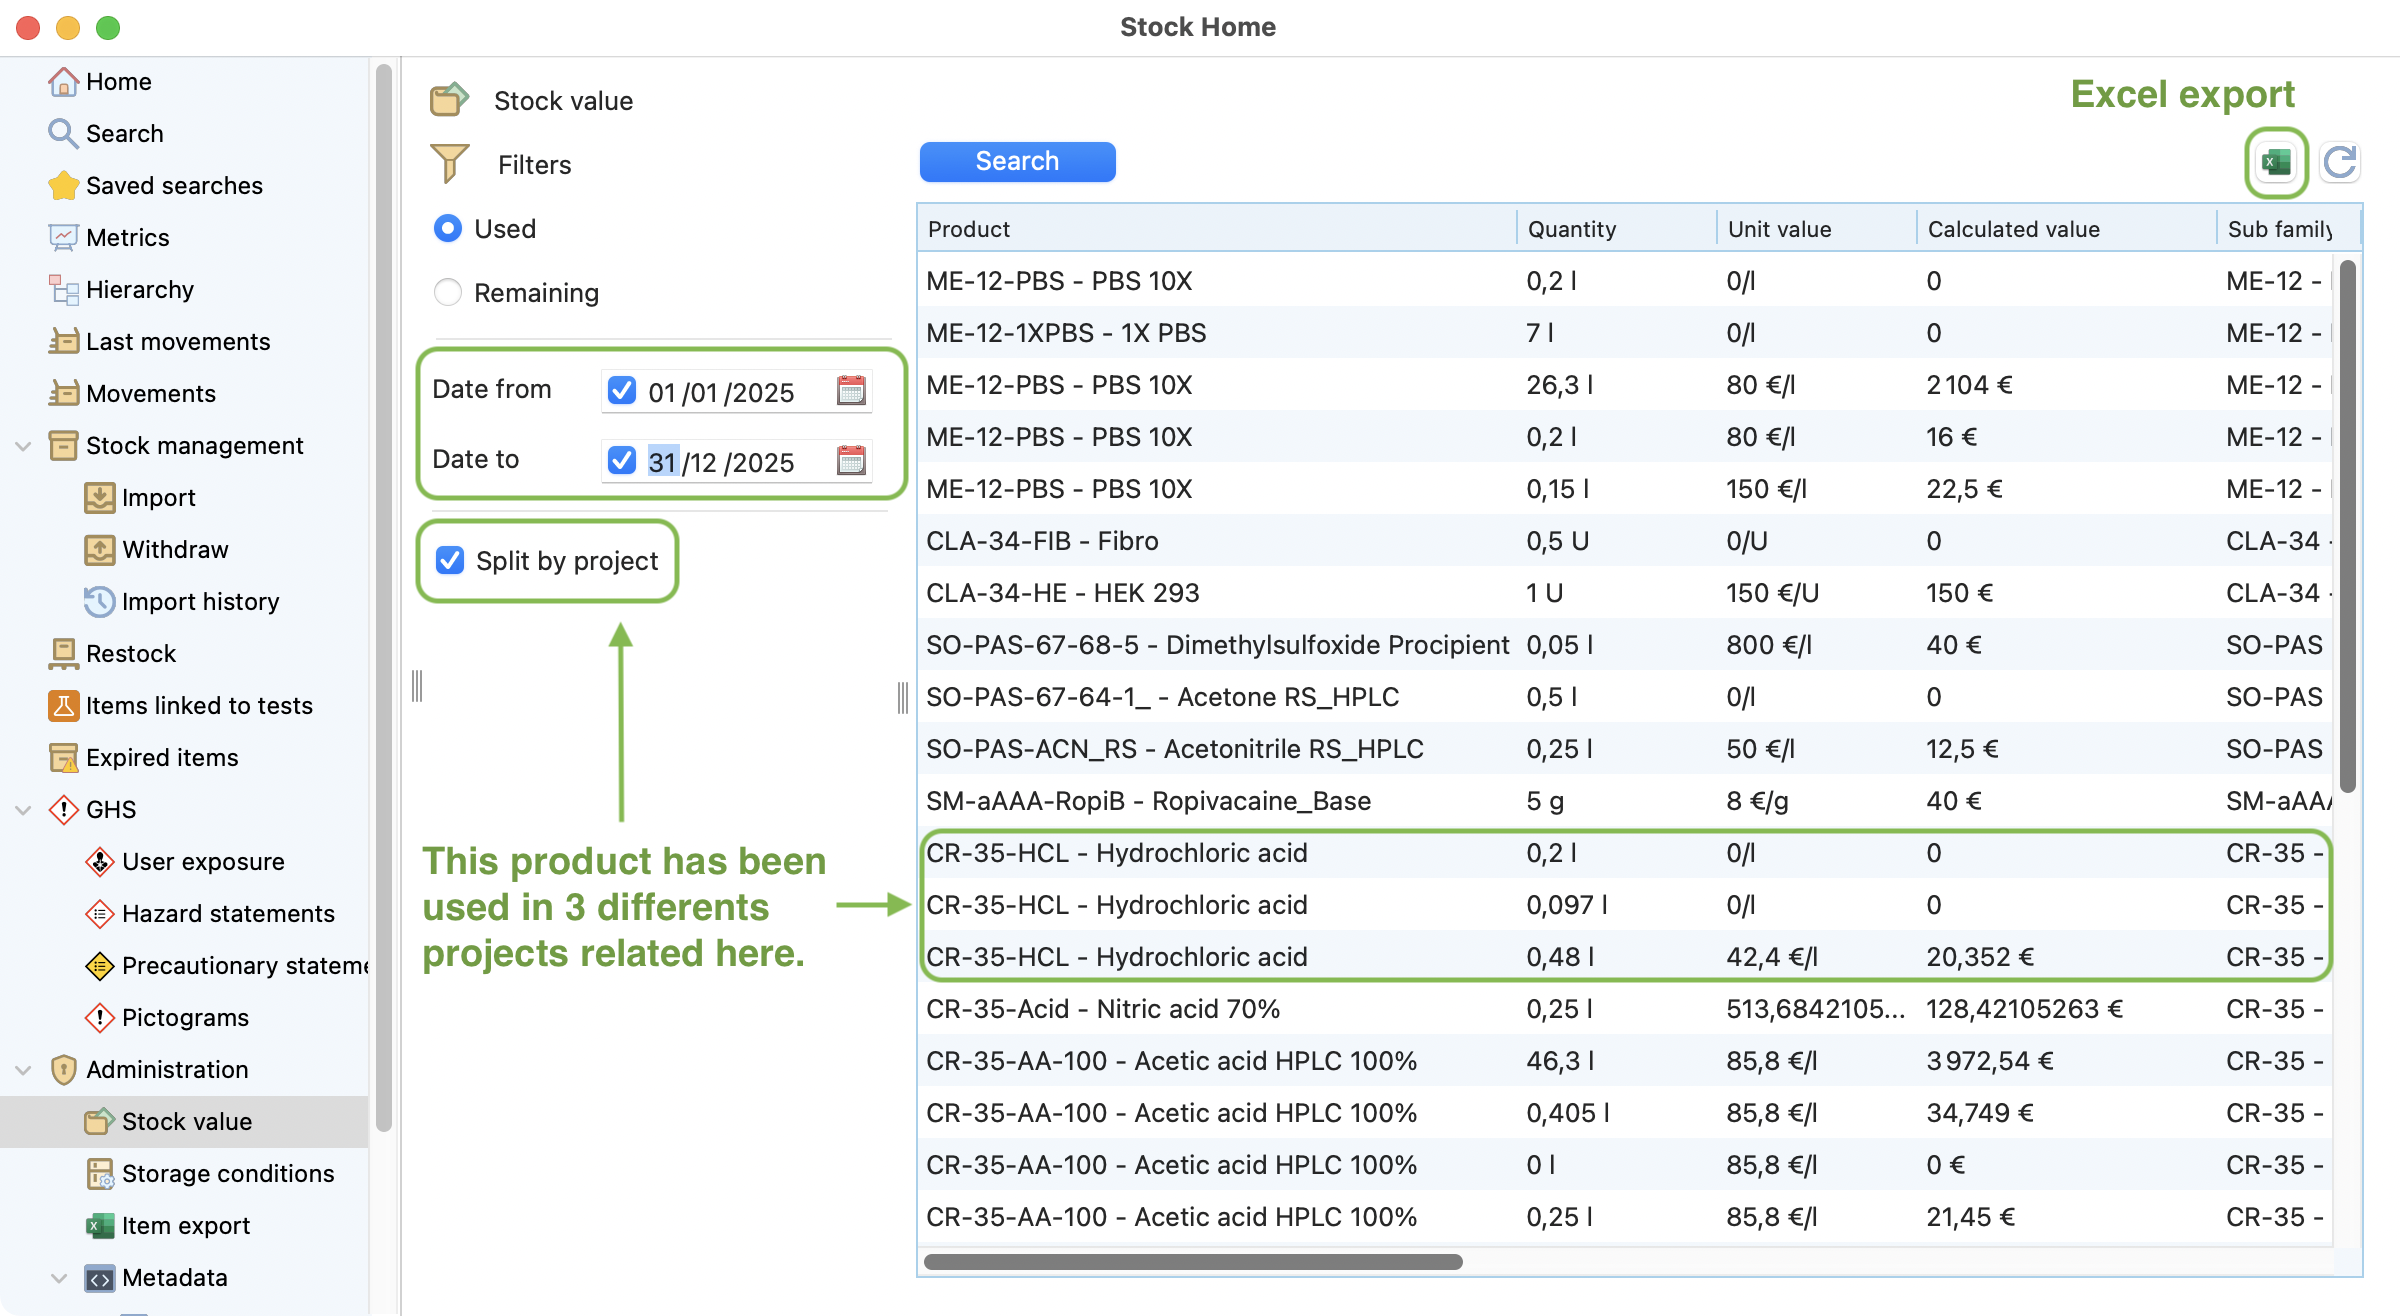Open Items linked to tests
This screenshot has width=2400, height=1316.
coord(198,706)
